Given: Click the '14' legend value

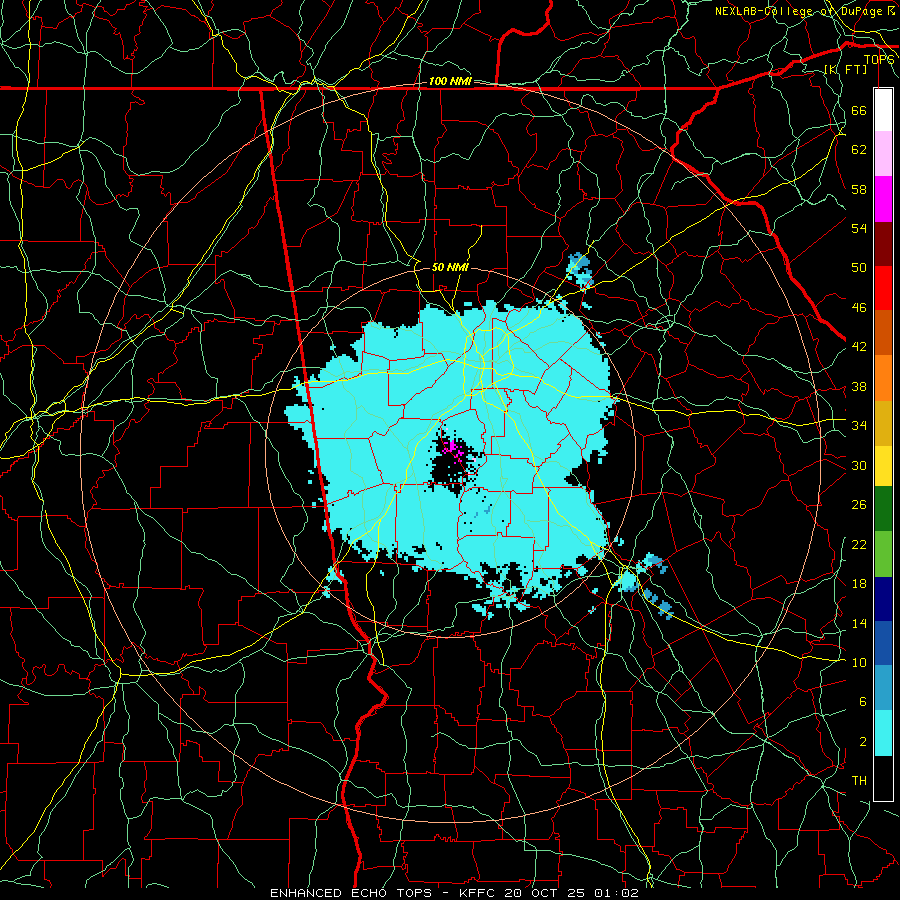Looking at the screenshot, I should (x=859, y=623).
